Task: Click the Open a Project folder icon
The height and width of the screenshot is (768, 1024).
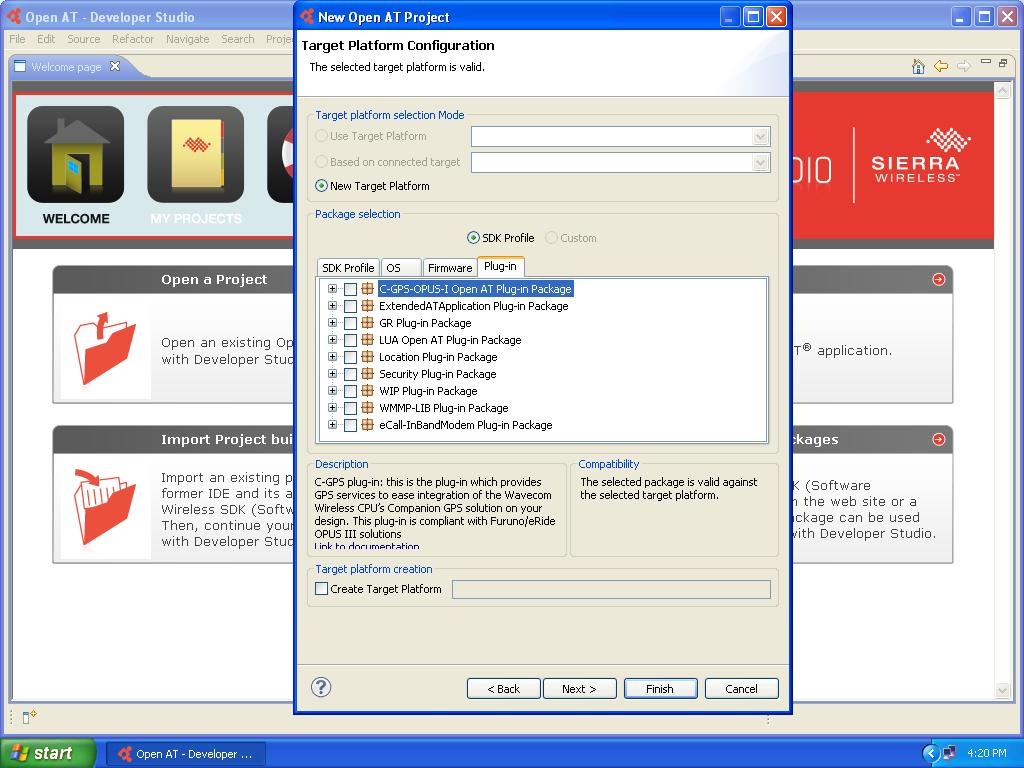Action: coord(104,347)
